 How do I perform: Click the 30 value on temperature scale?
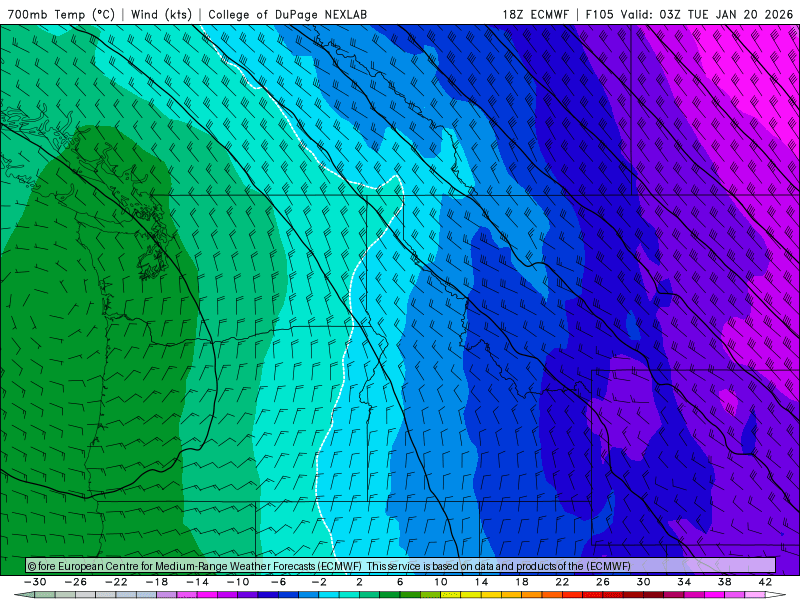(643, 582)
